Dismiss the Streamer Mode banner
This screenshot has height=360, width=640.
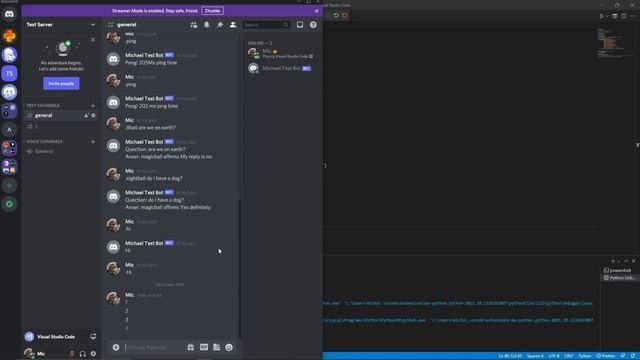(316, 11)
